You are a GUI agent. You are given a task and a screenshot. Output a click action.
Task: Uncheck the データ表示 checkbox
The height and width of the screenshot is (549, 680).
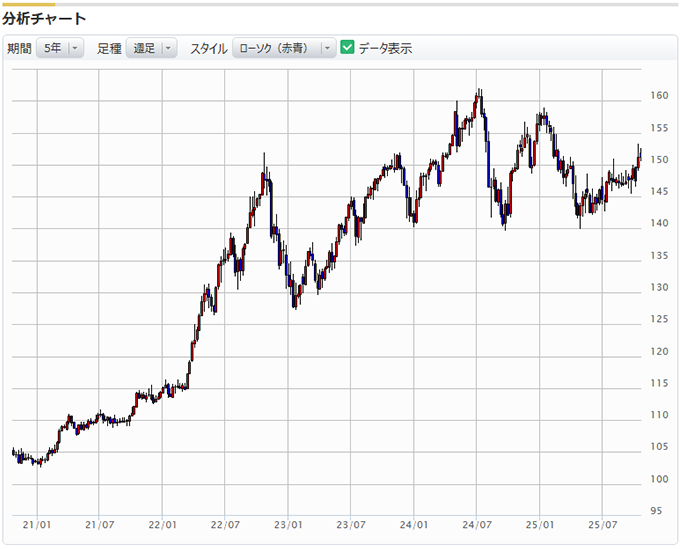tap(348, 48)
